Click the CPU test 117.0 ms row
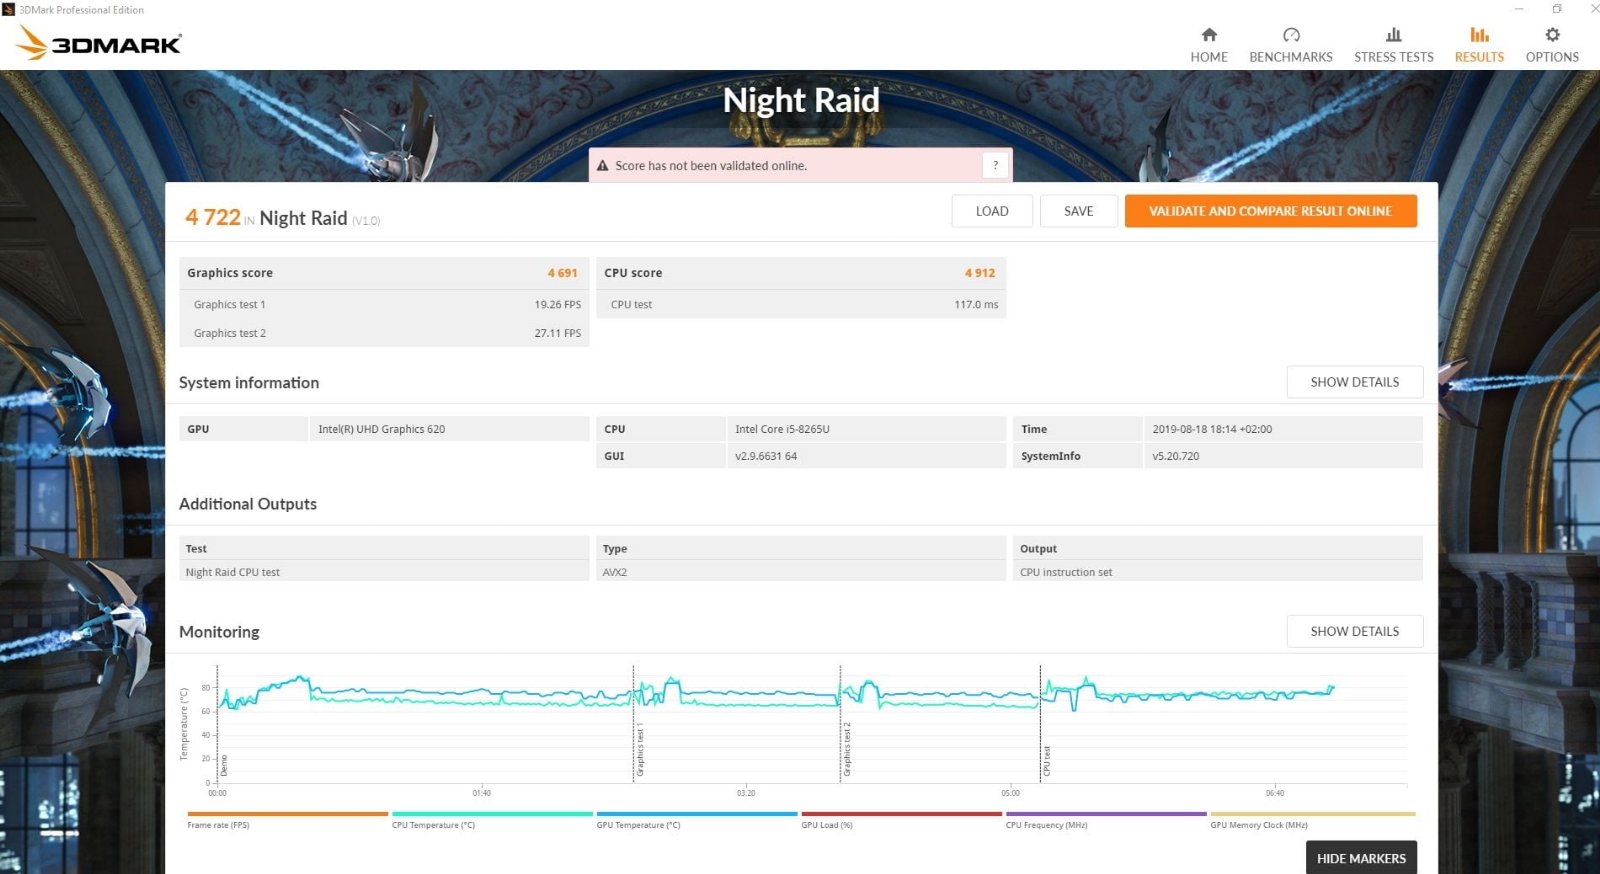The image size is (1600, 874). coord(801,304)
